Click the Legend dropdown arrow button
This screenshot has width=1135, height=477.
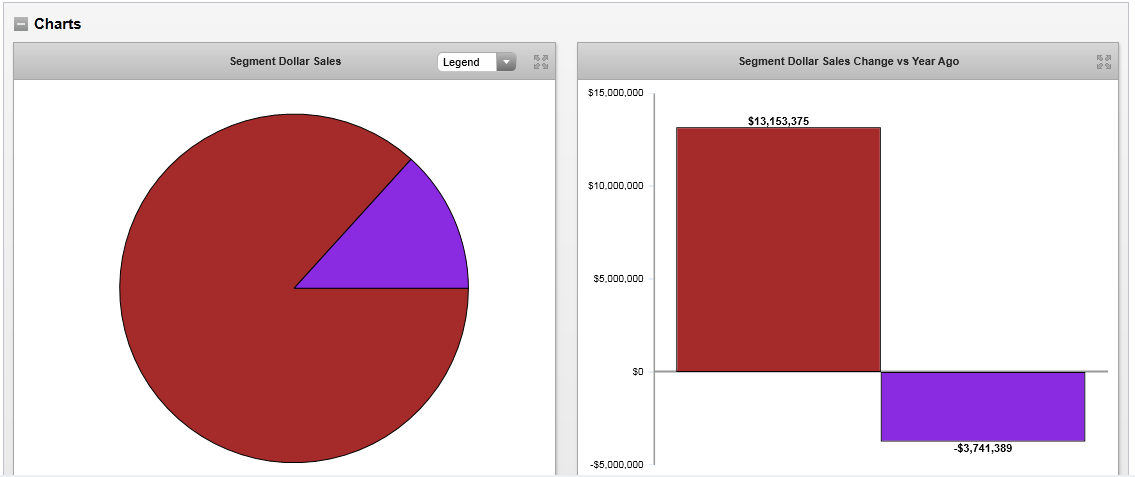pyautogui.click(x=506, y=62)
